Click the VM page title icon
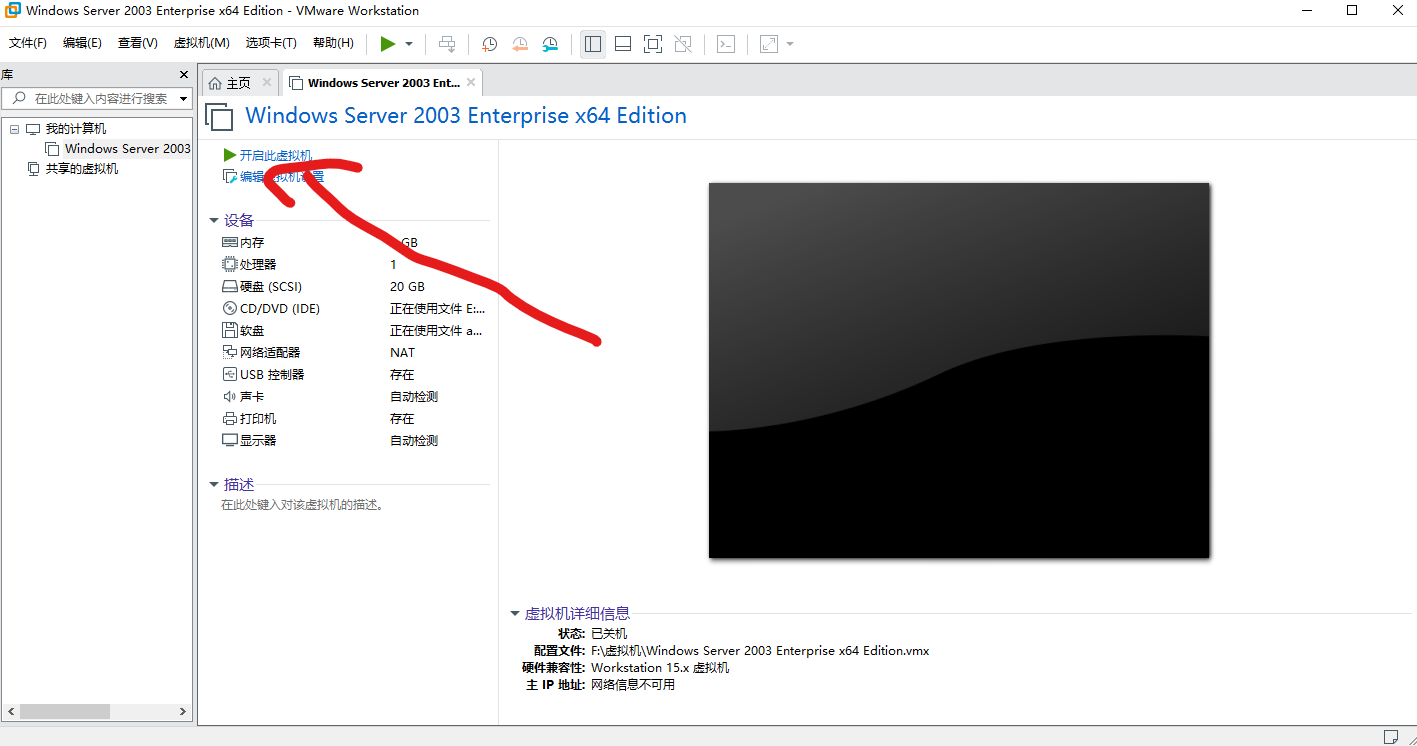Screen dimensions: 1417x746 220,116
